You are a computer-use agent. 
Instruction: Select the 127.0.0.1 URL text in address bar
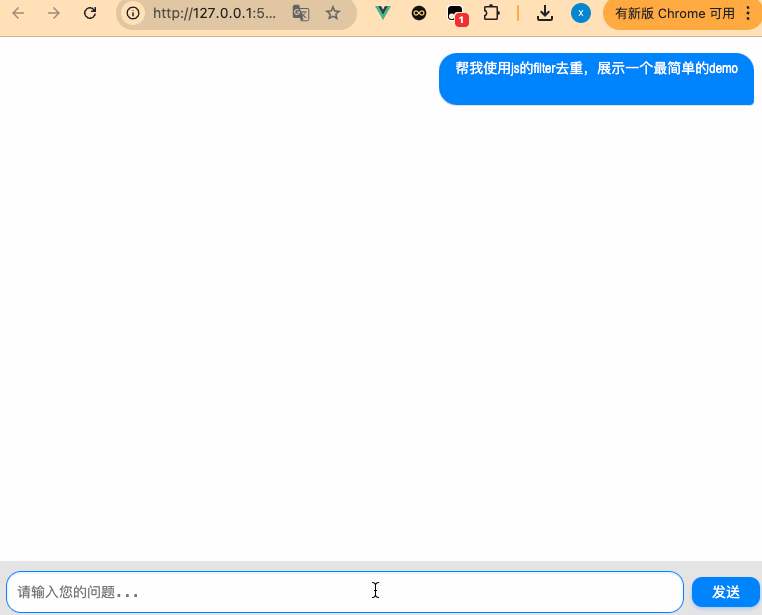[x=214, y=13]
